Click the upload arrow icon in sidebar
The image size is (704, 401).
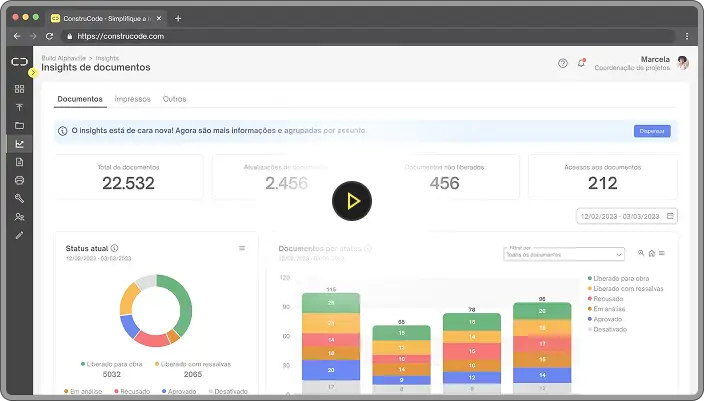tap(19, 107)
